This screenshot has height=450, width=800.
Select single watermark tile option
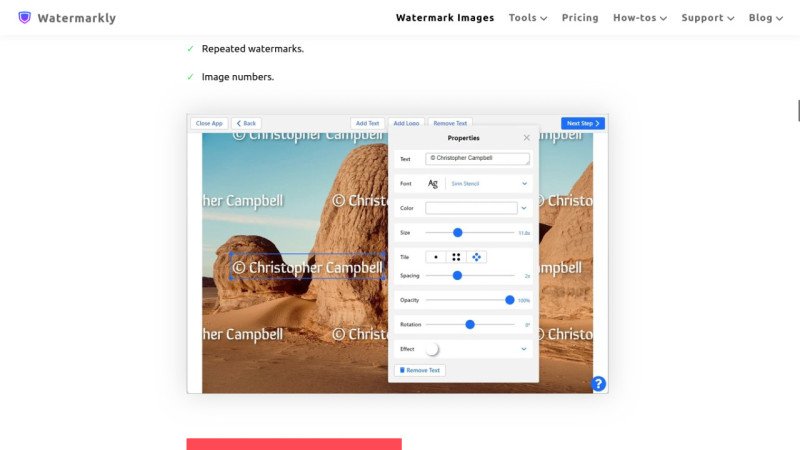pyautogui.click(x=436, y=257)
